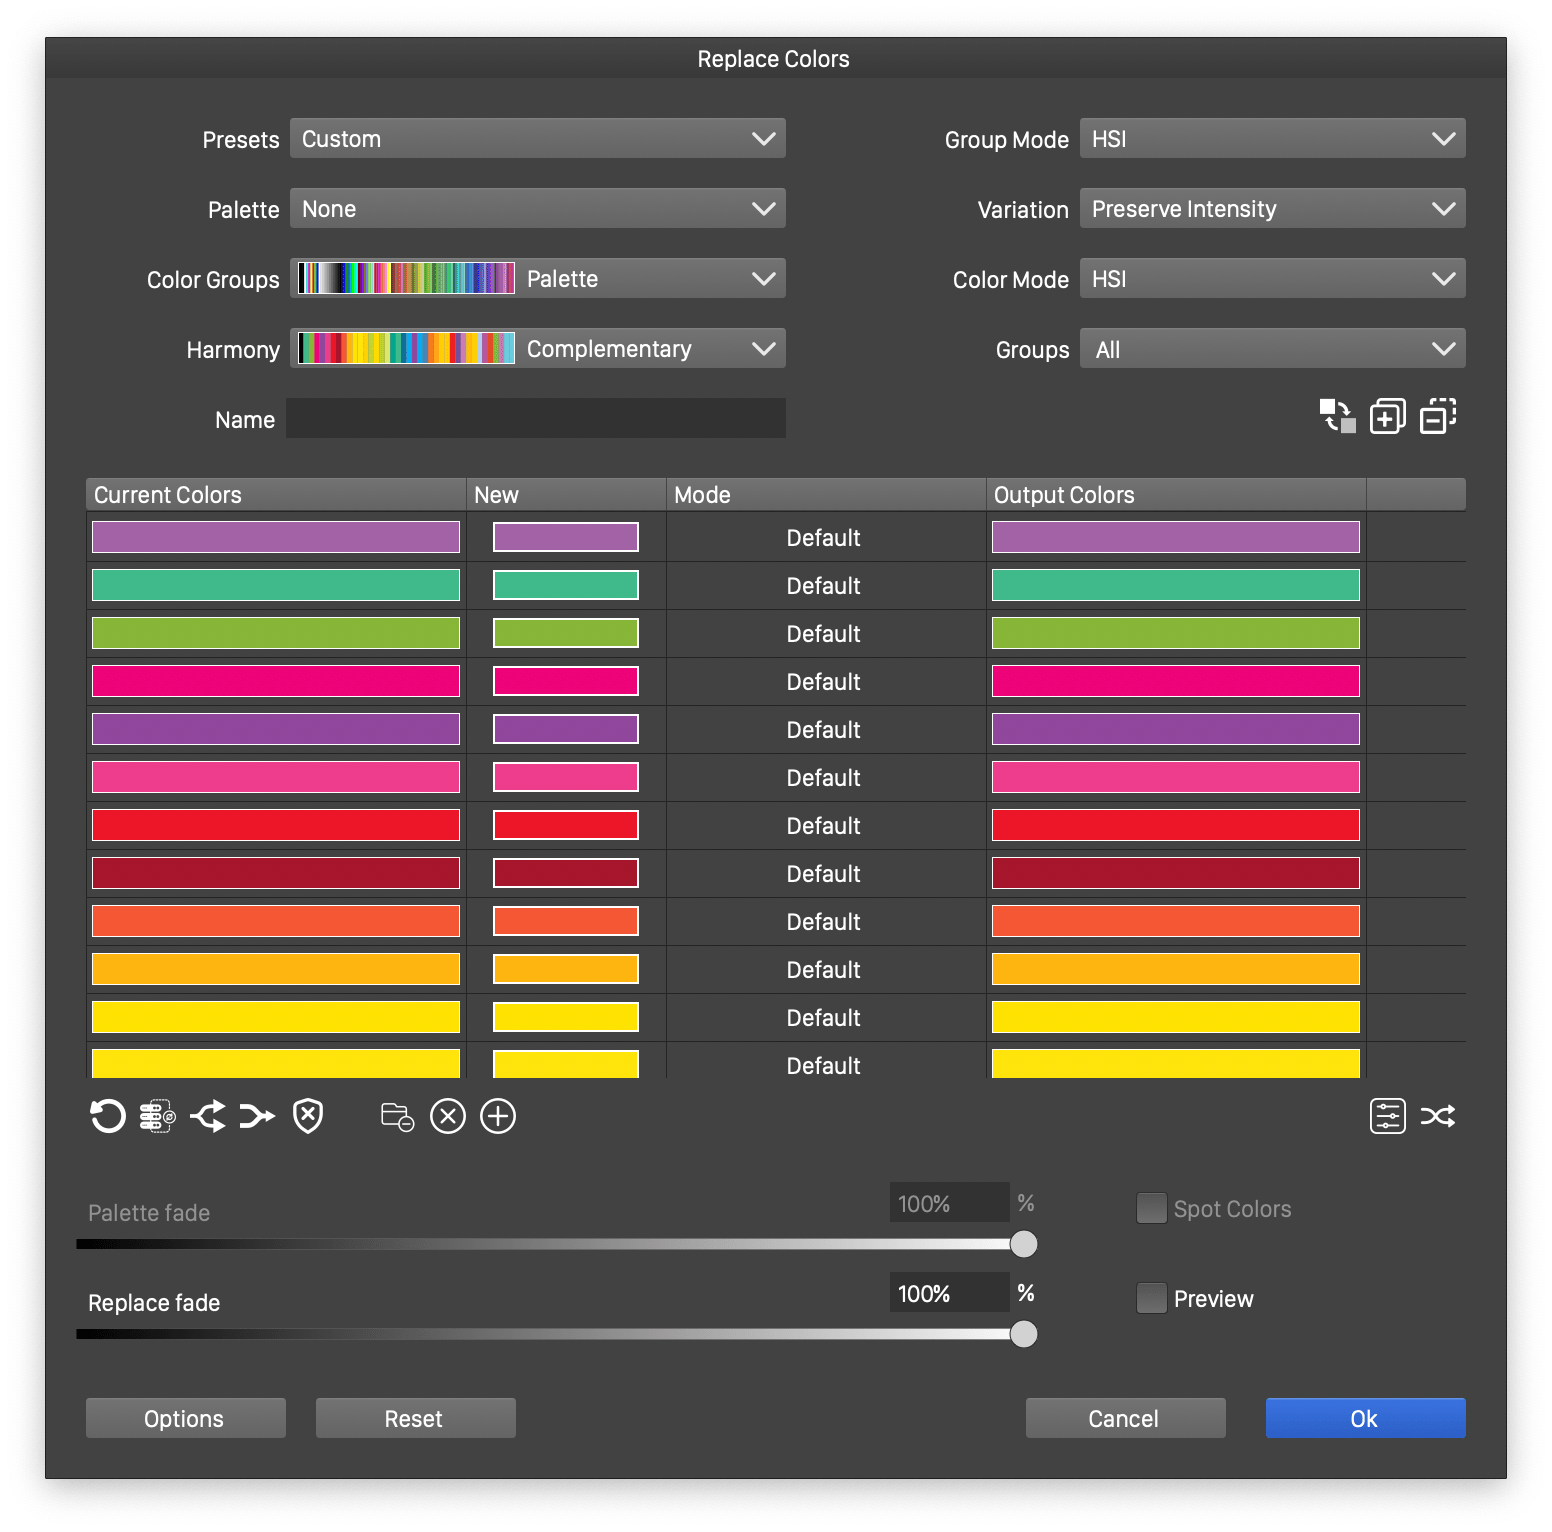Open the Variation dropdown showing Preserve Intensity
Image resolution: width=1552 pixels, height=1532 pixels.
click(1271, 208)
